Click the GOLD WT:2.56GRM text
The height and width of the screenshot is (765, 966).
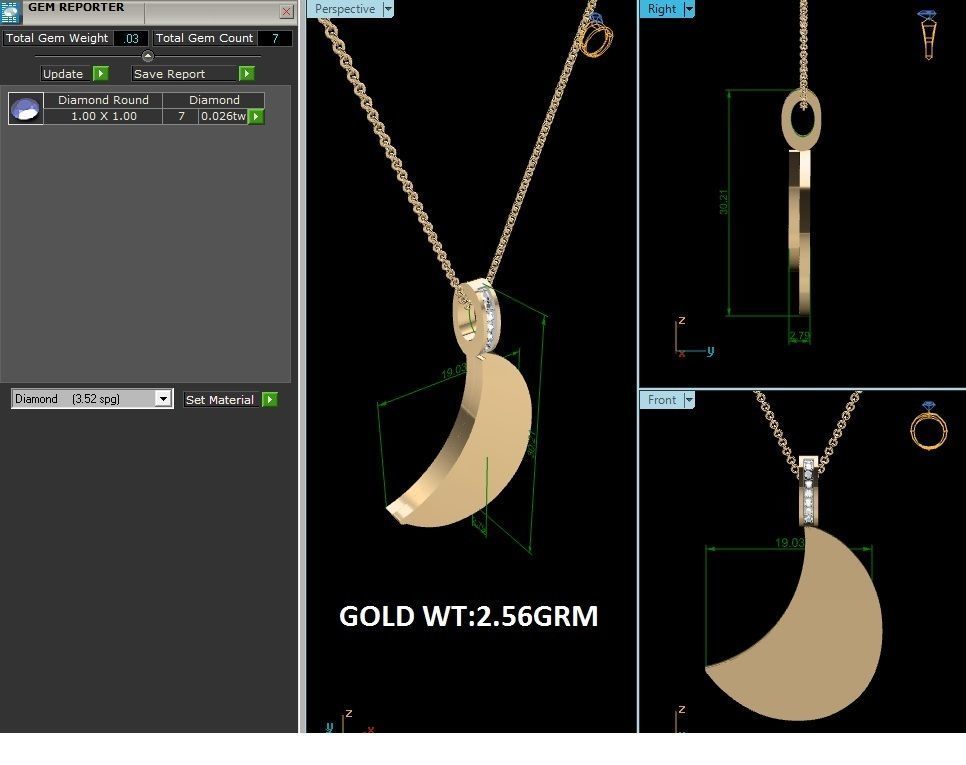click(x=469, y=617)
